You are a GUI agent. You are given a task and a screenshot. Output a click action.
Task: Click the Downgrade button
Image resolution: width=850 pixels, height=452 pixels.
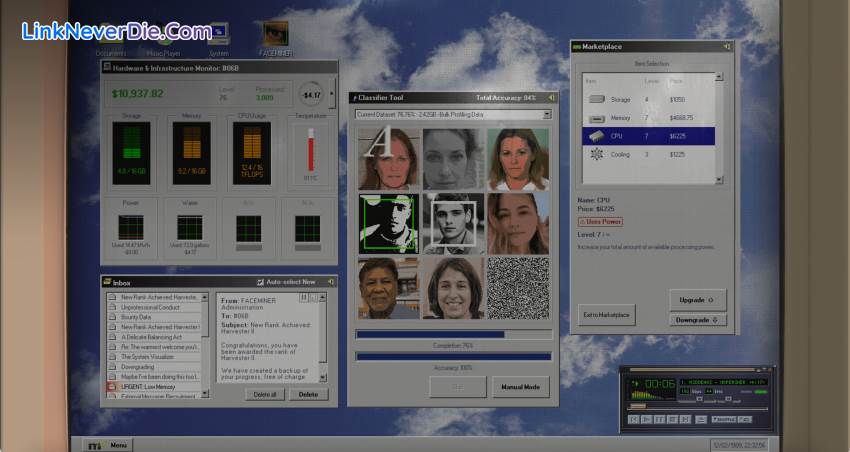click(697, 320)
